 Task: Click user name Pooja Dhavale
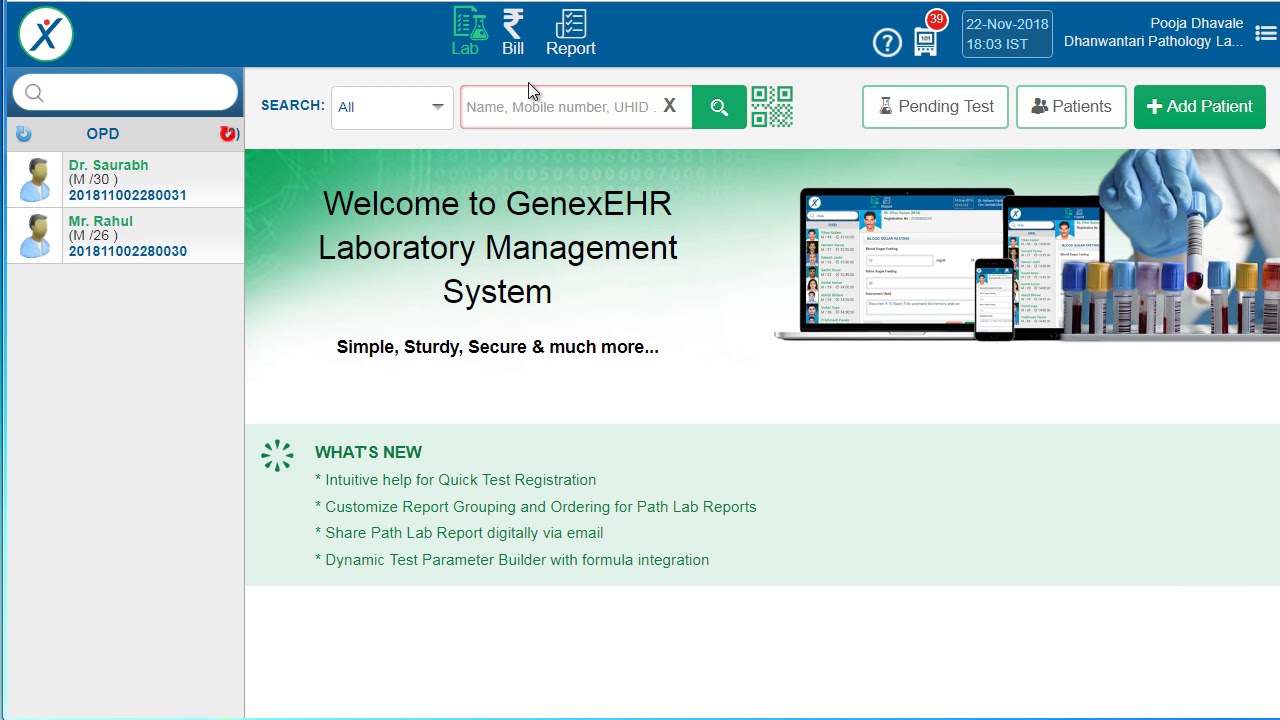[x=1196, y=23]
